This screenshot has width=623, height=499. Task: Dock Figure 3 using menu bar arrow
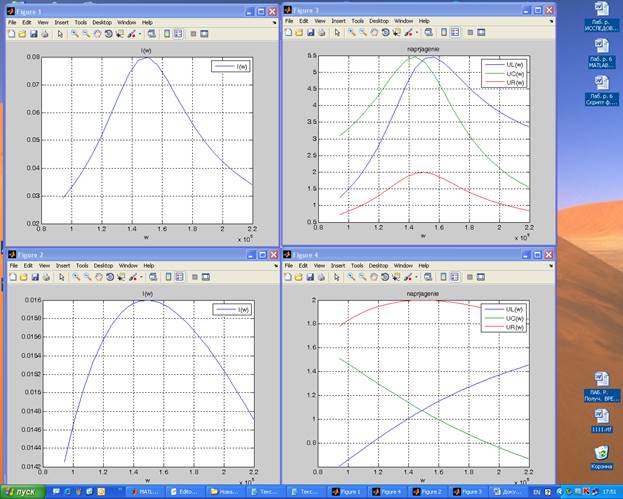[x=551, y=21]
